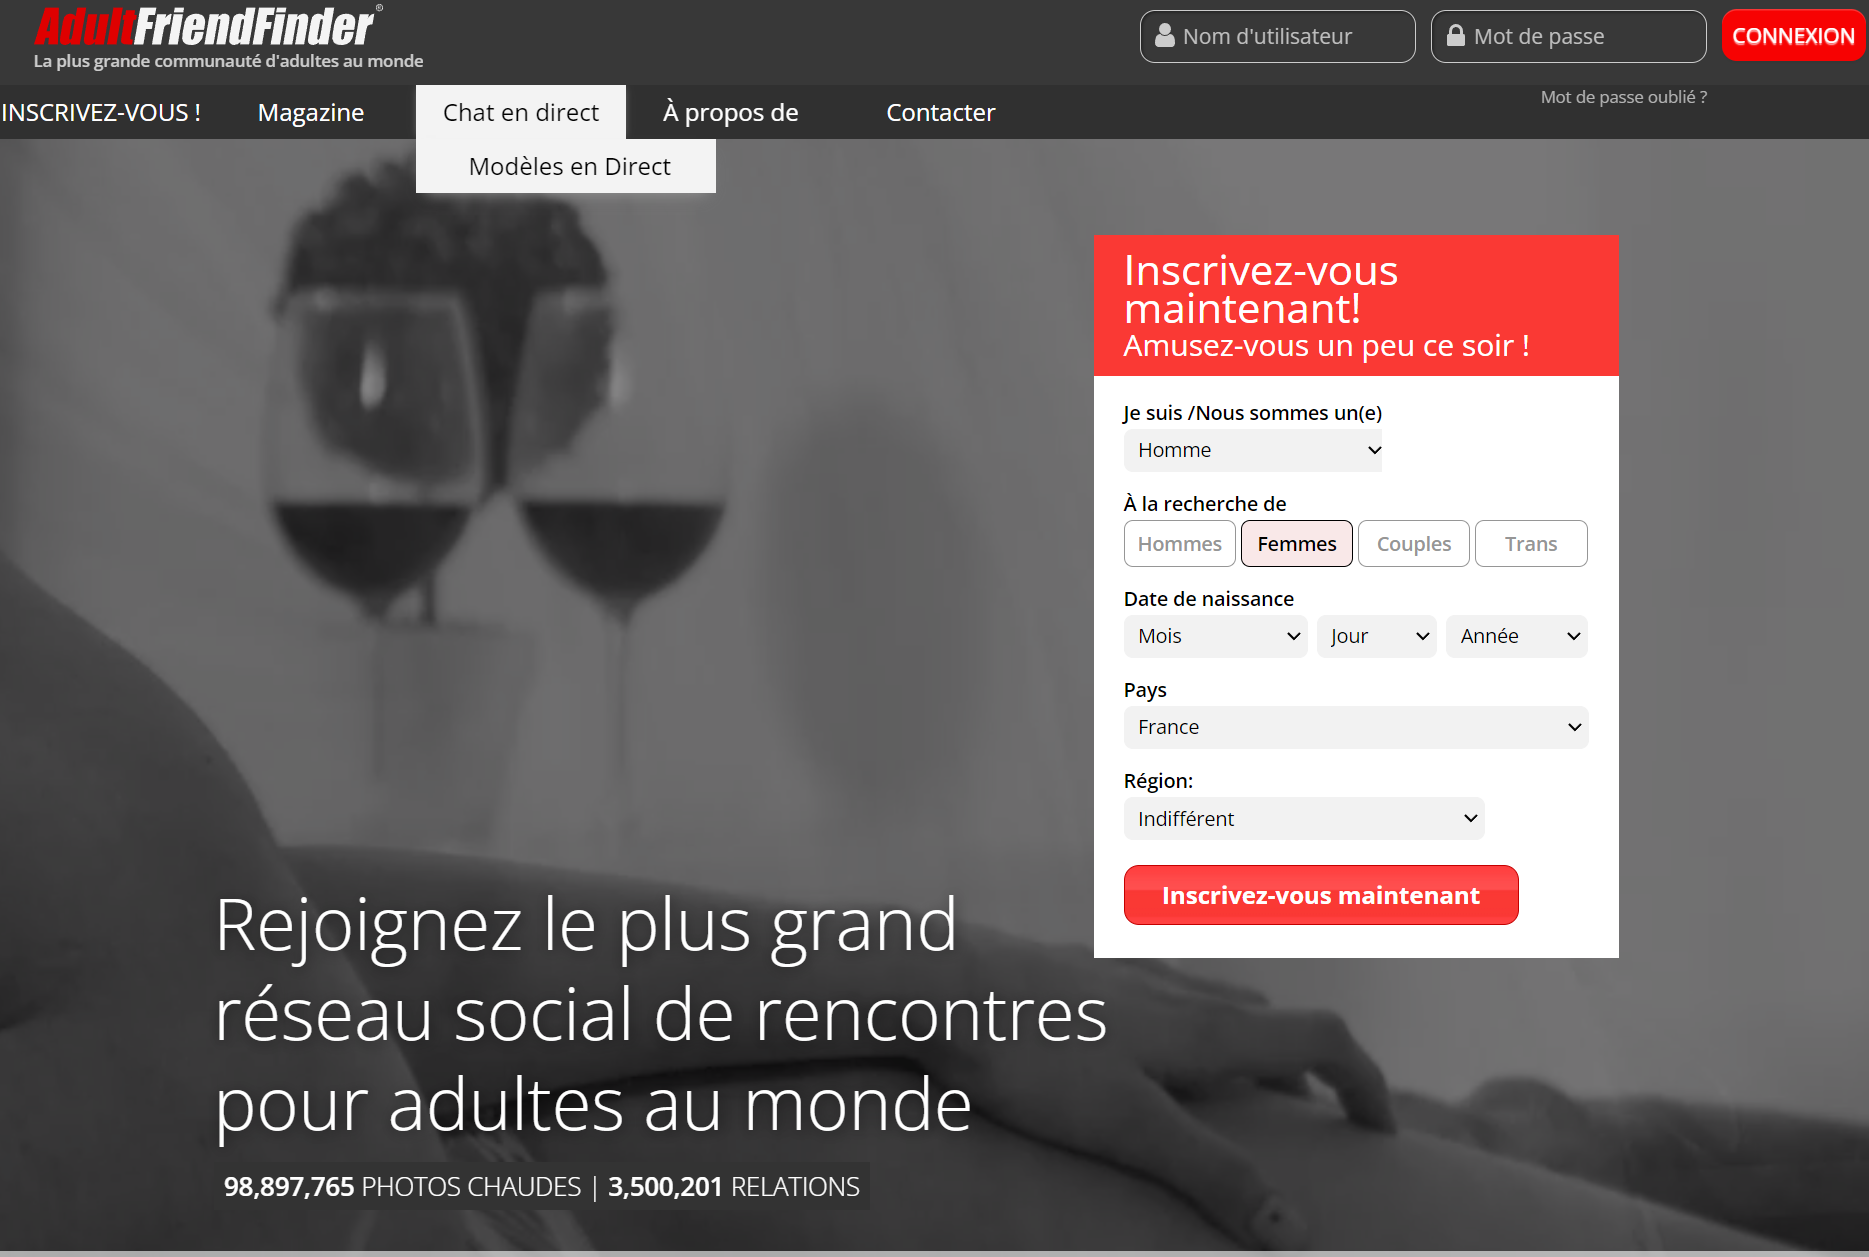1869x1257 pixels.
Task: Select Couples as search preference
Action: click(1414, 544)
